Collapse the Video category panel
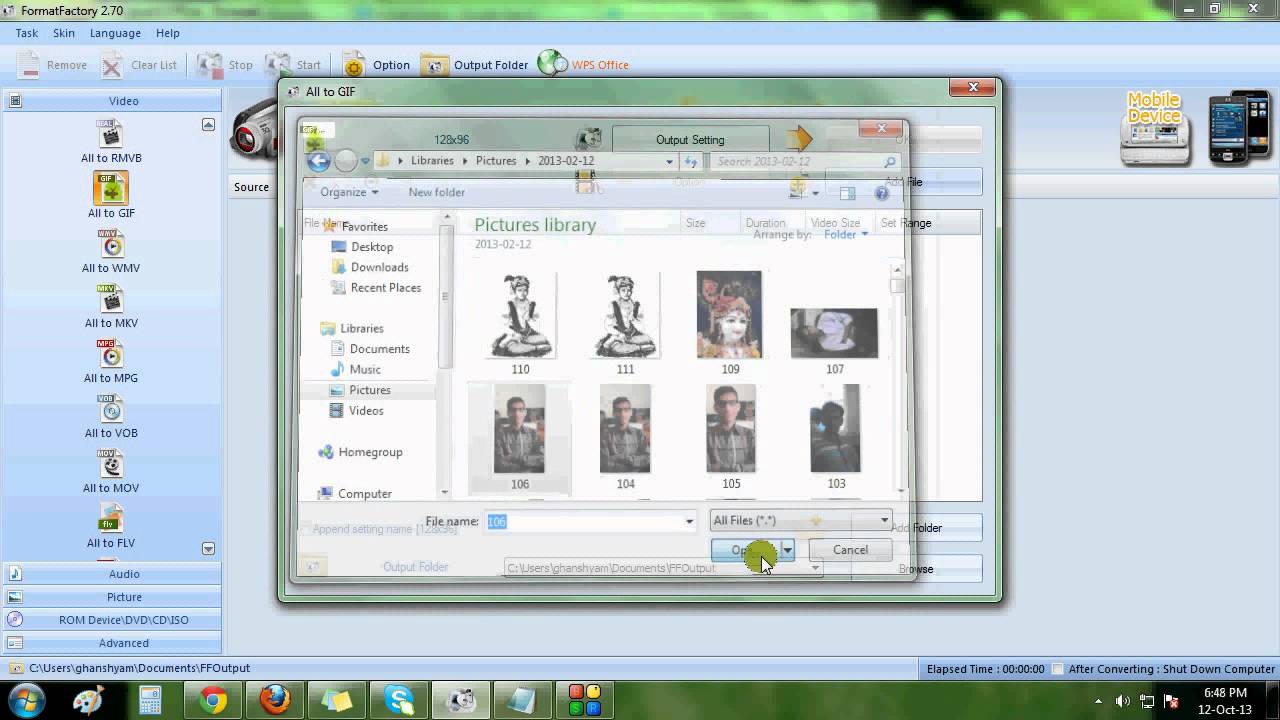 112,101
